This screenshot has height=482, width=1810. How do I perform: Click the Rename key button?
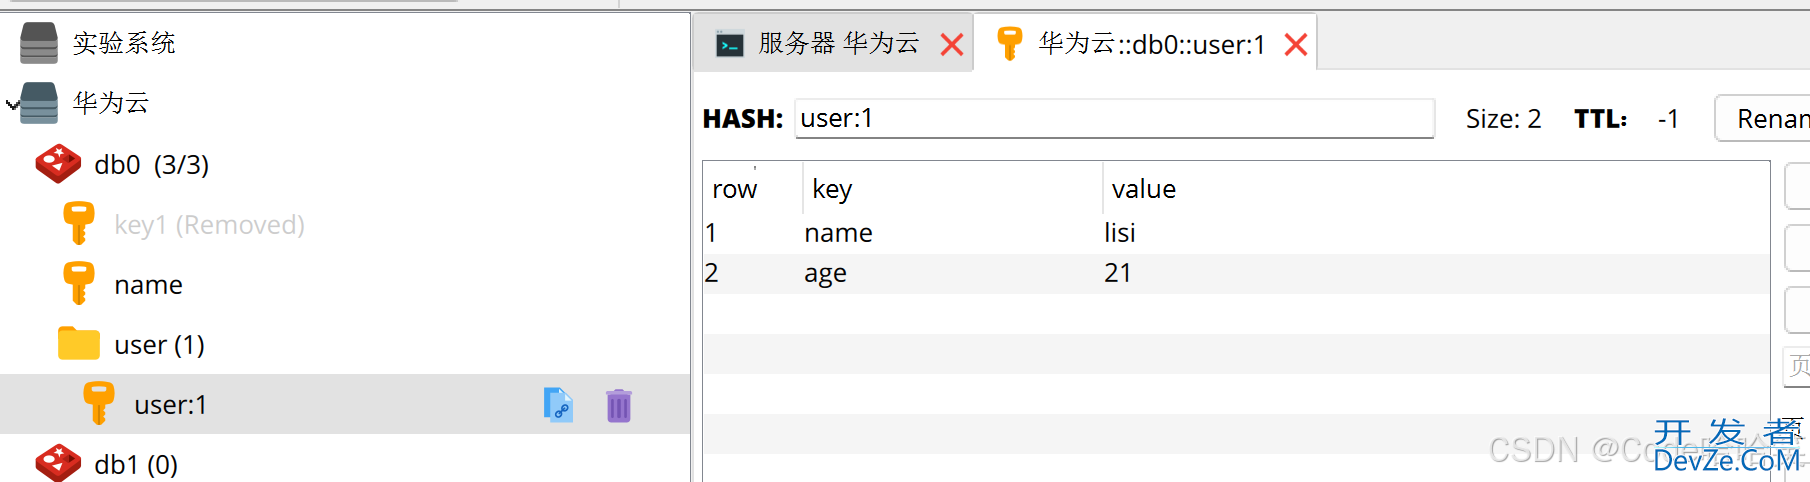pos(1762,118)
